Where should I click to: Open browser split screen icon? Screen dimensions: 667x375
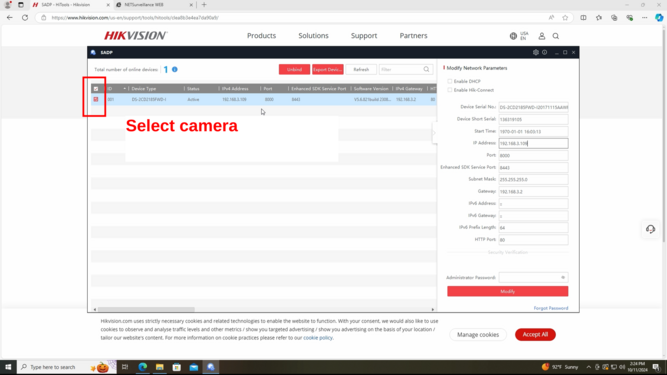pos(583,17)
